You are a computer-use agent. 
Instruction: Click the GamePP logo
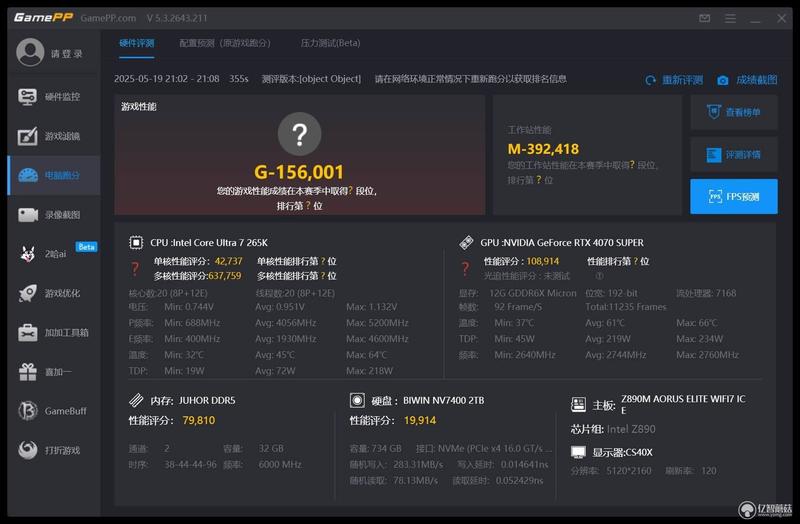43,17
